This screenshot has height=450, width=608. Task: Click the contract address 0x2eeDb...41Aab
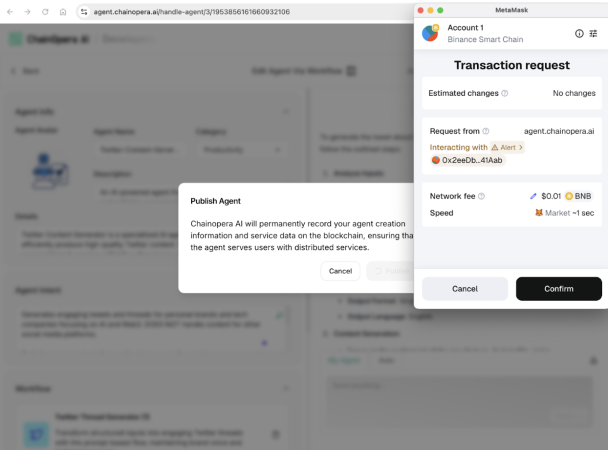tap(467, 160)
